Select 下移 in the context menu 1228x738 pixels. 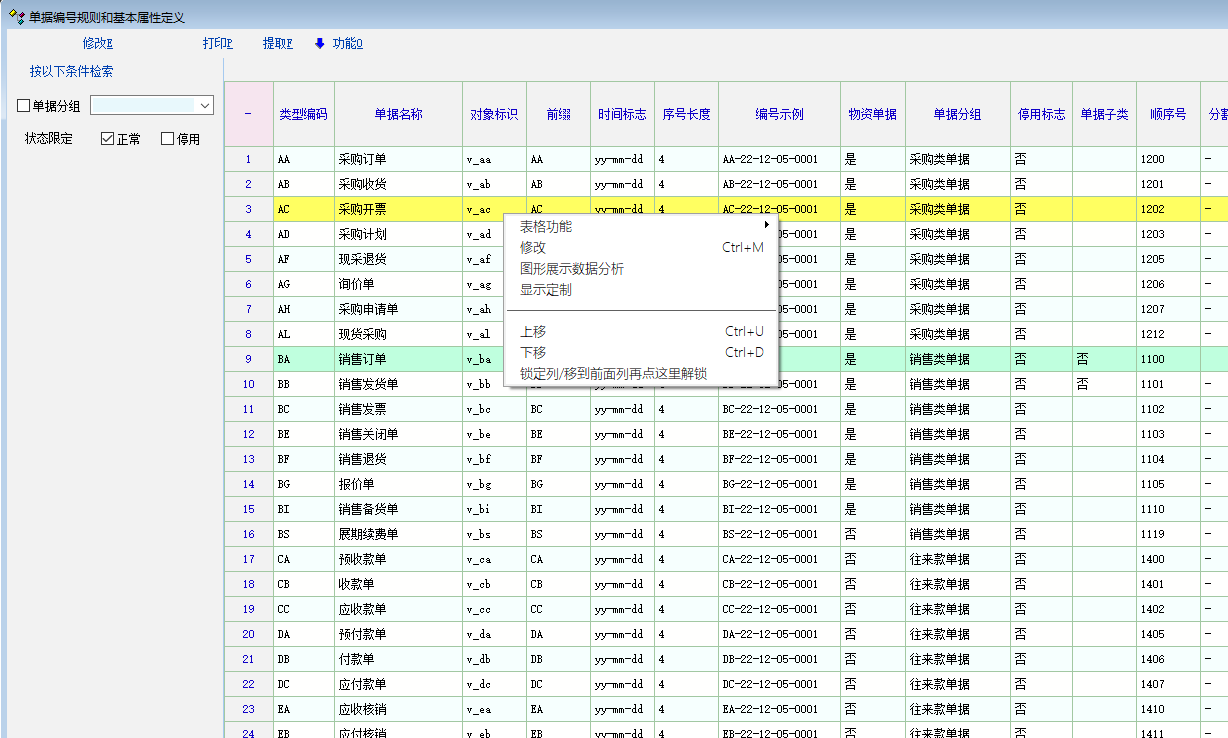point(534,352)
